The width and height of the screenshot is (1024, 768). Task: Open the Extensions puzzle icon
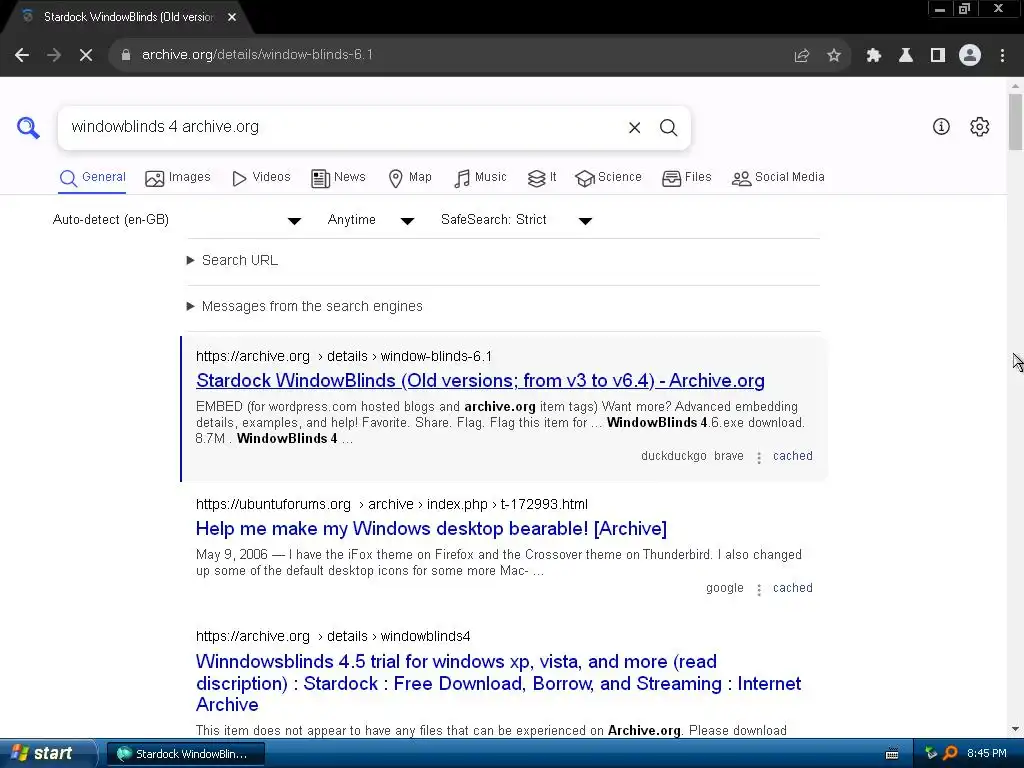coord(874,56)
